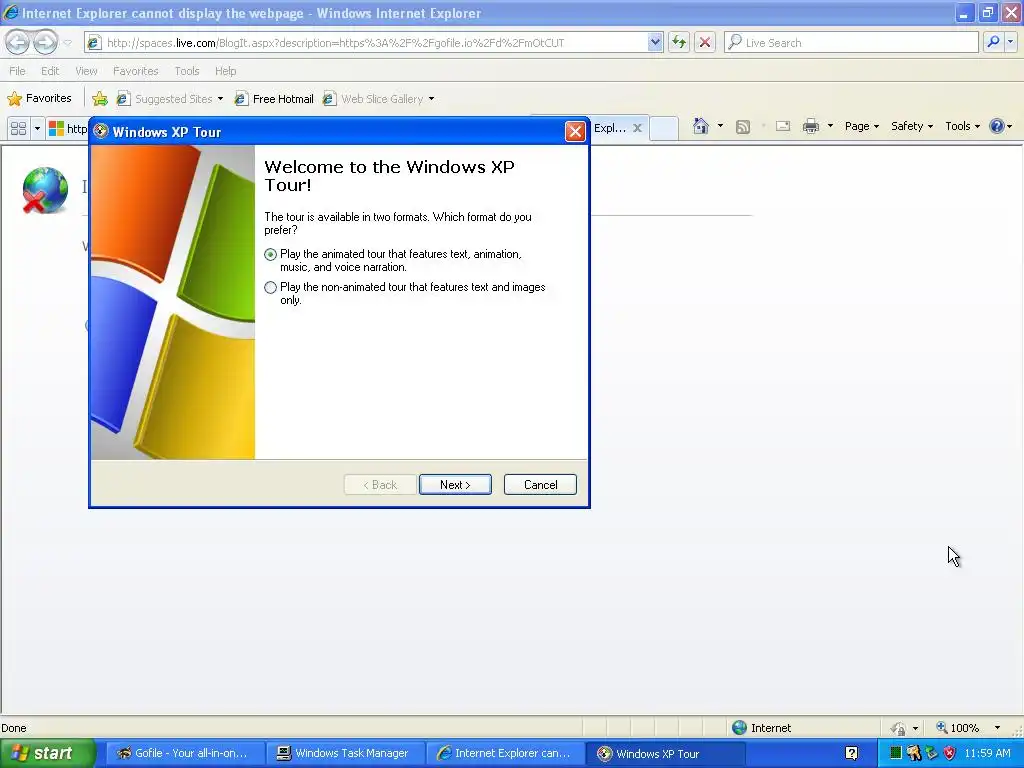1024x768 pixels.
Task: Click the Live Search box
Action: [851, 42]
